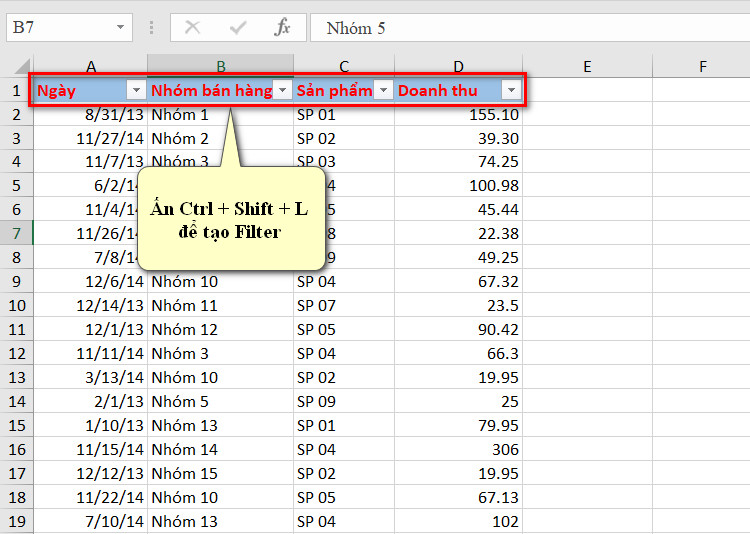Click the Ngày header cell
750x534 pixels.
pyautogui.click(x=90, y=90)
